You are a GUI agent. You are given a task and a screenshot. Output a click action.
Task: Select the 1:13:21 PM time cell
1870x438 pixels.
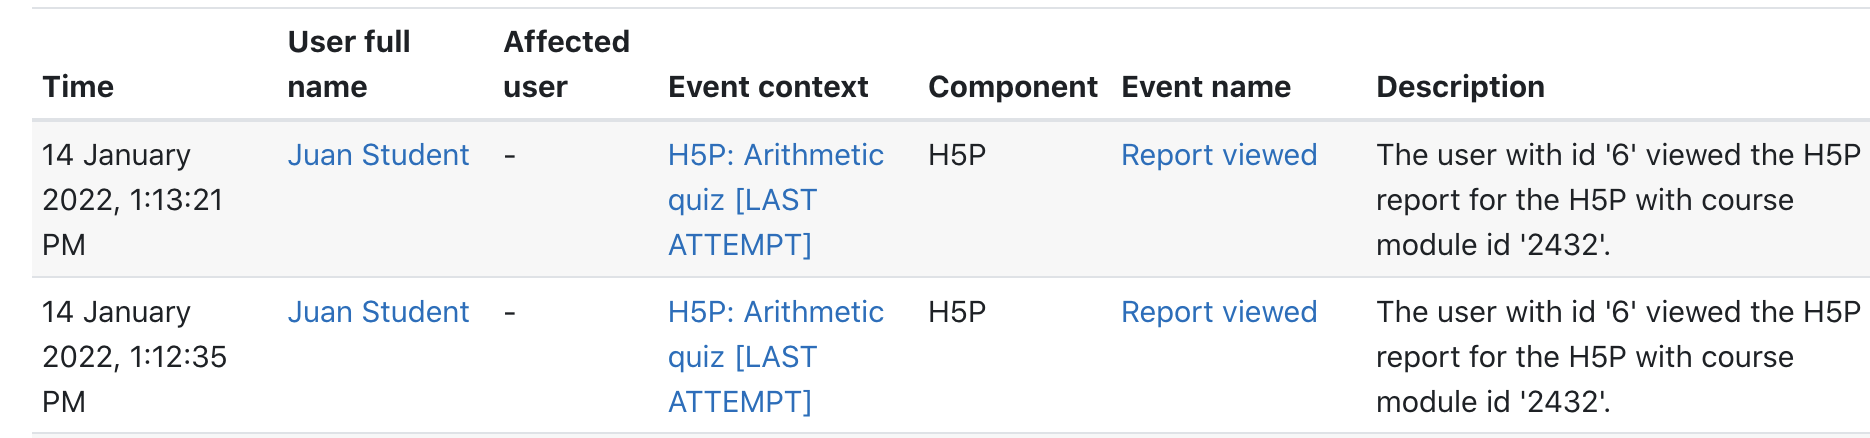tap(133, 200)
